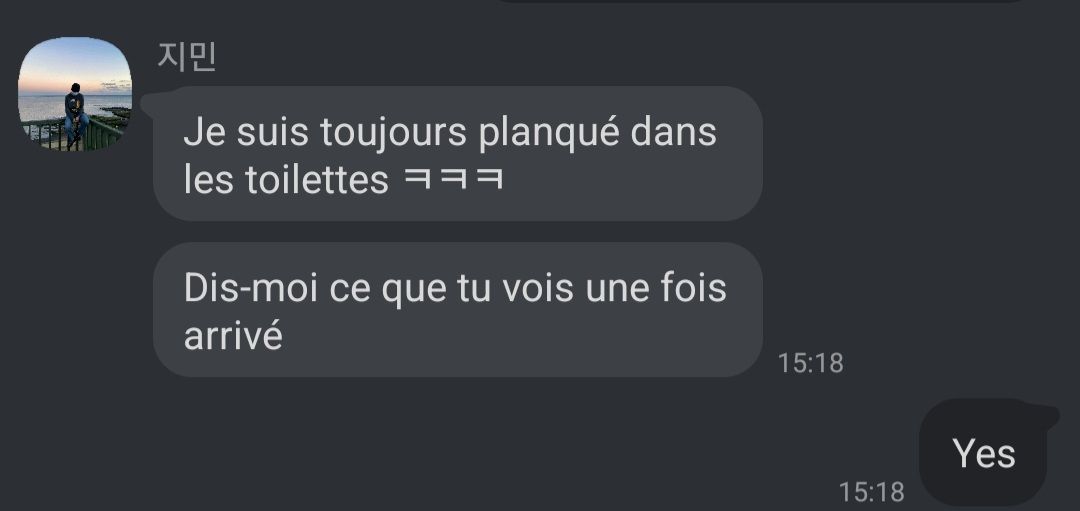
Task: Click the pointed tail of the 'Yes' bubble
Action: coord(1050,415)
